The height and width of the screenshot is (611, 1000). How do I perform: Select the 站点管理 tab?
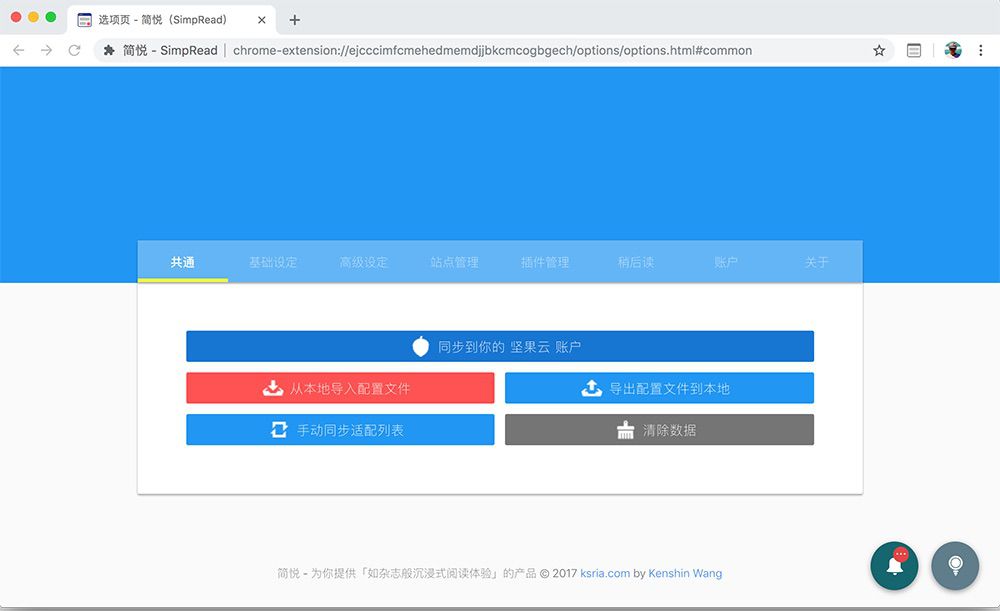point(454,262)
